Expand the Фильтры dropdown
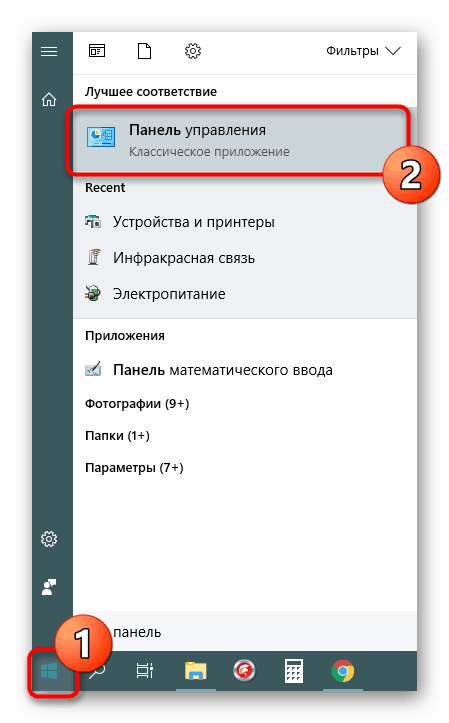The width and height of the screenshot is (449, 723). [363, 51]
